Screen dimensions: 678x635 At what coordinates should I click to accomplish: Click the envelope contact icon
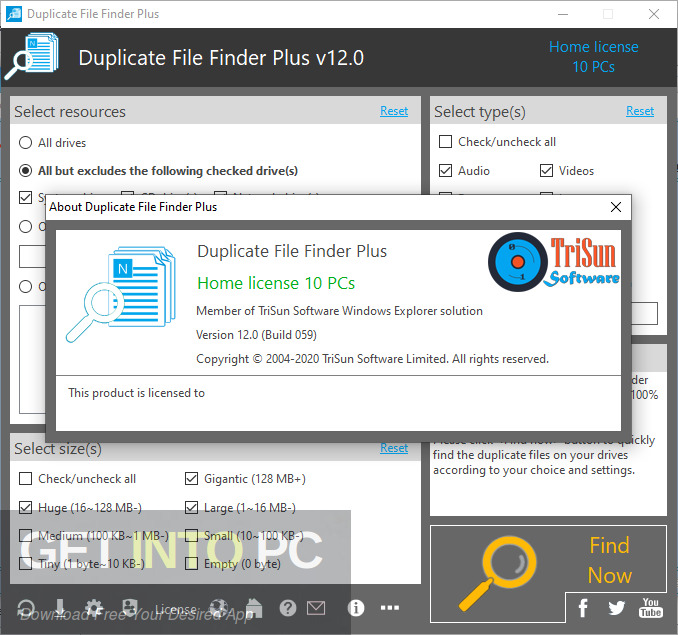point(316,608)
